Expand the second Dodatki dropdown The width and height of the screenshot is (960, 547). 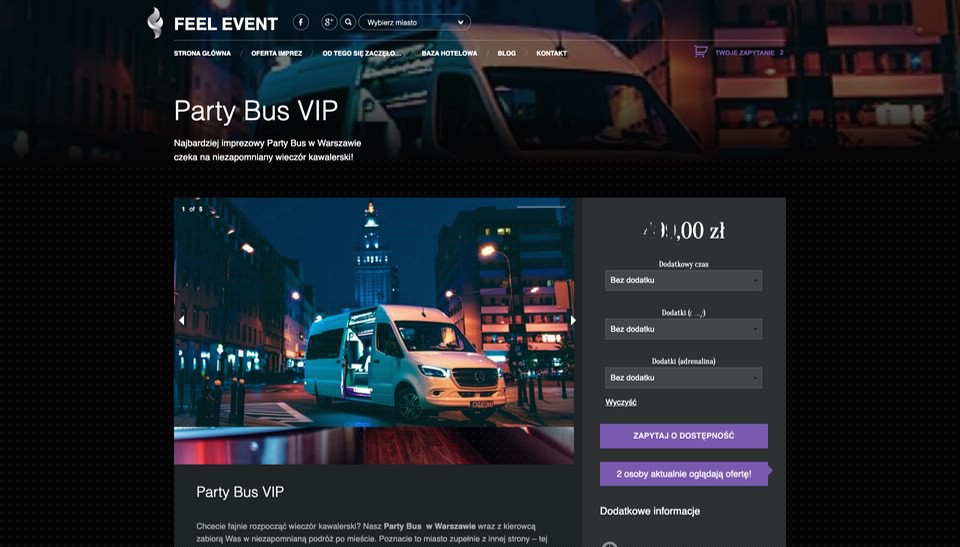683,329
